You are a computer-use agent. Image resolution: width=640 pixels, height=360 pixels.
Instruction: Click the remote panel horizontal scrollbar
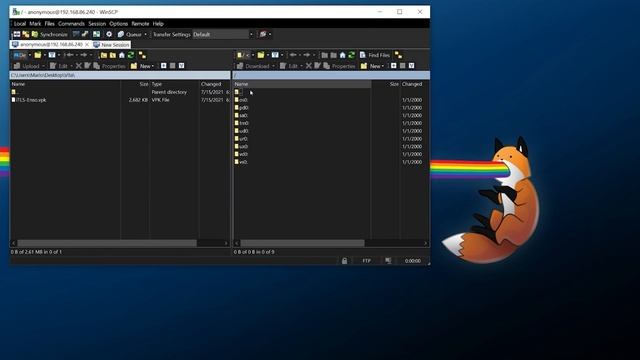pyautogui.click(x=302, y=243)
